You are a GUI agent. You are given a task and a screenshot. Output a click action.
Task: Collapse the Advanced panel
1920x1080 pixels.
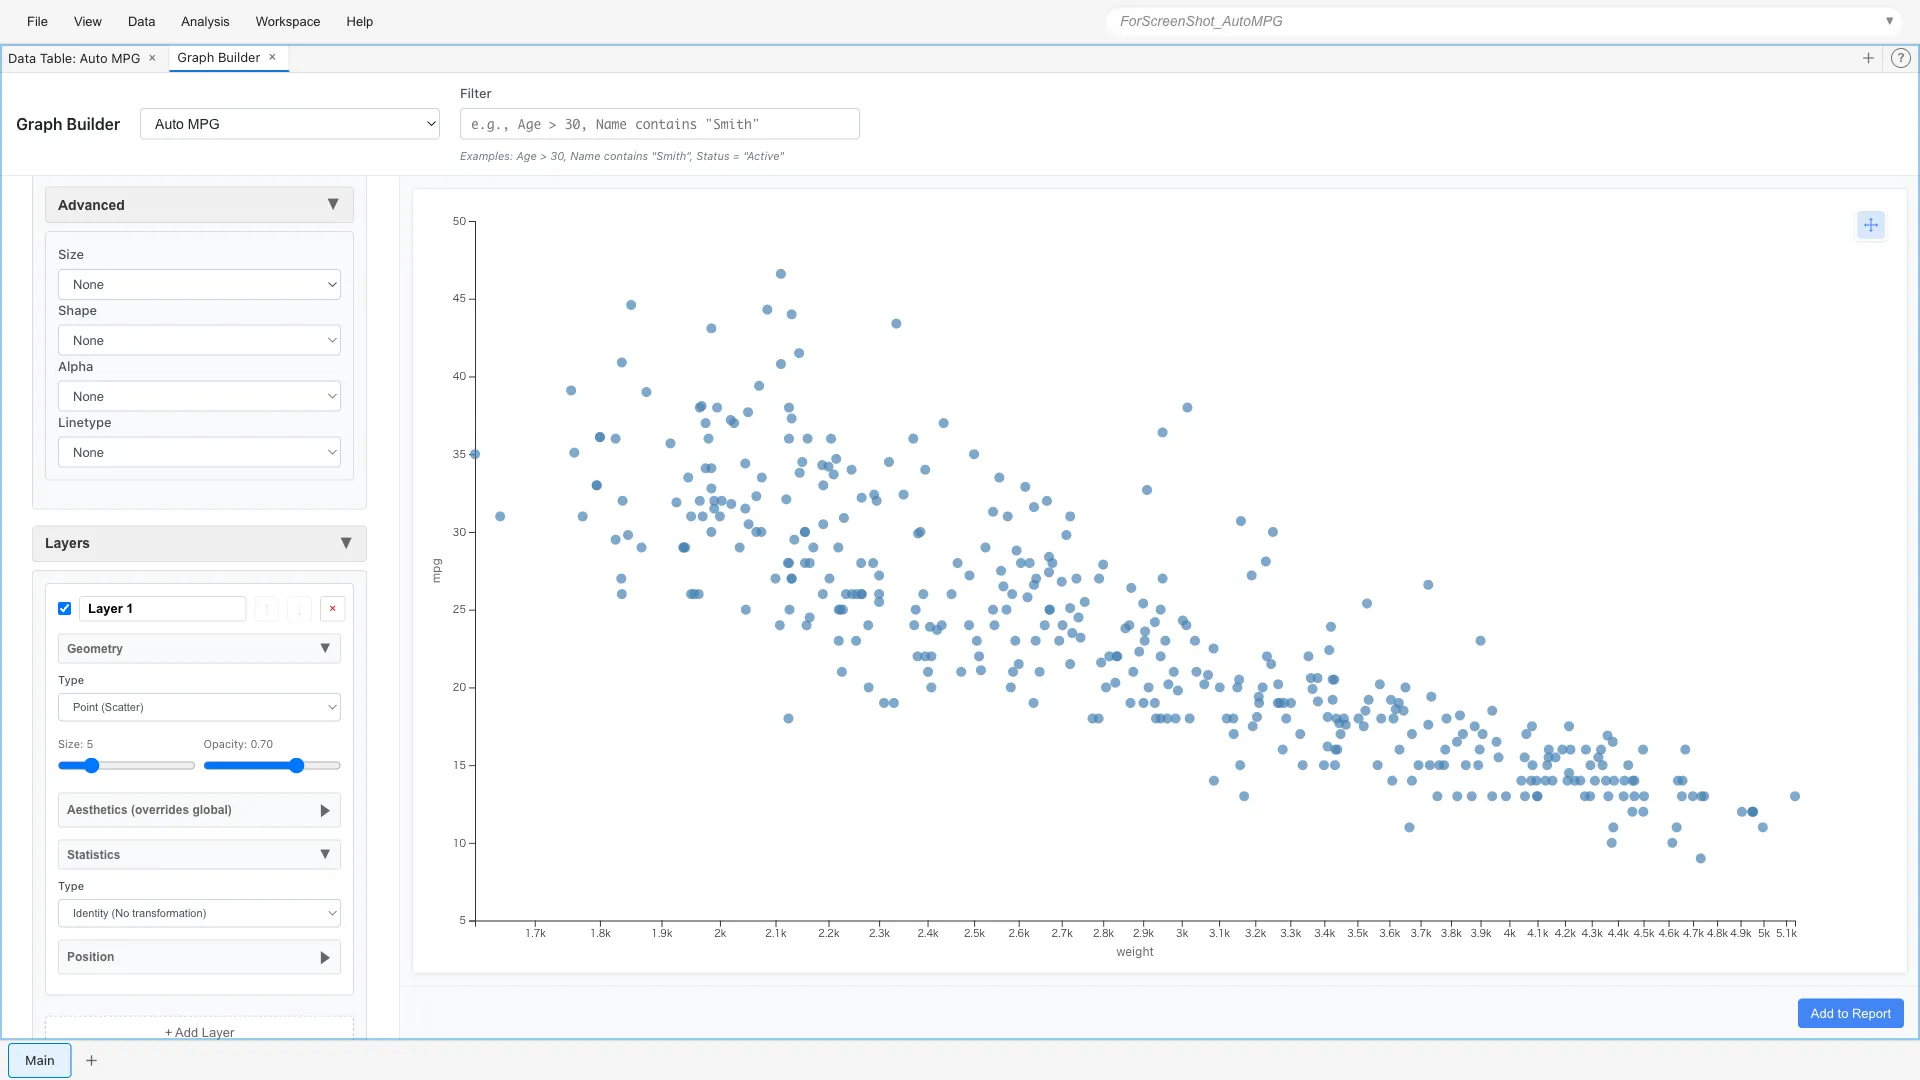tap(333, 204)
